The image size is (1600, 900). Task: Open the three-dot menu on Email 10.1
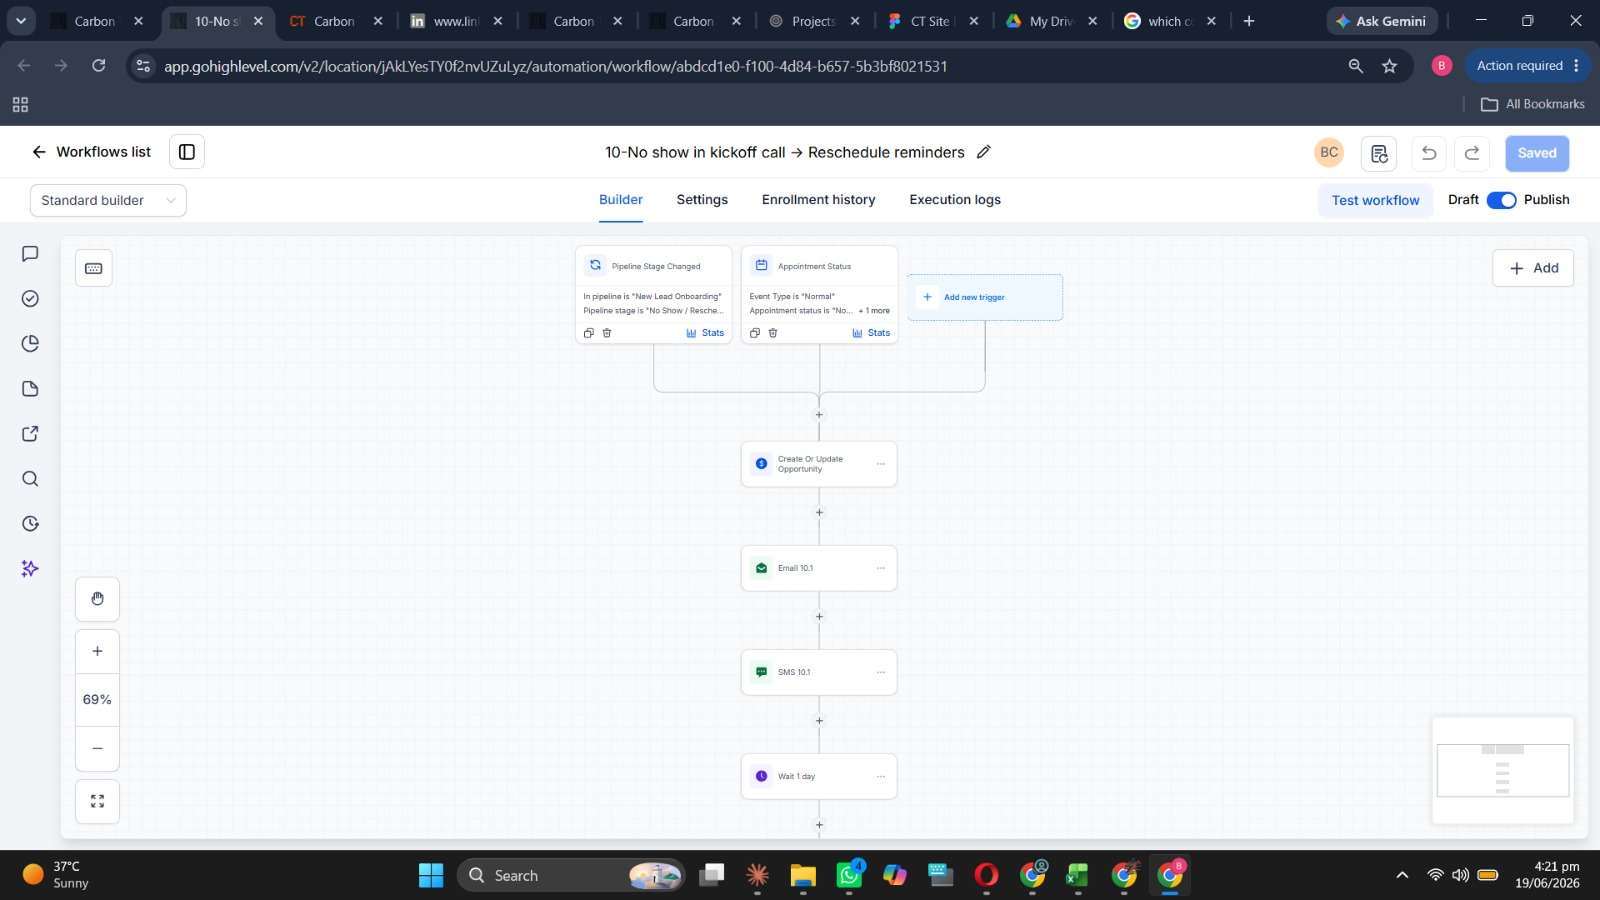881,568
